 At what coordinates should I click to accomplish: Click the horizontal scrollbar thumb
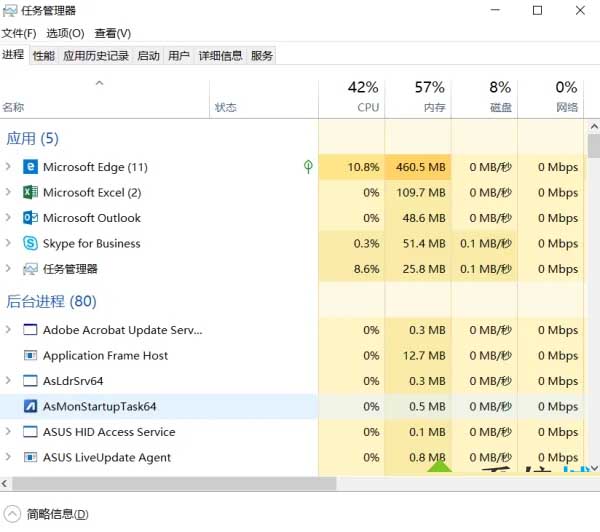(174, 483)
